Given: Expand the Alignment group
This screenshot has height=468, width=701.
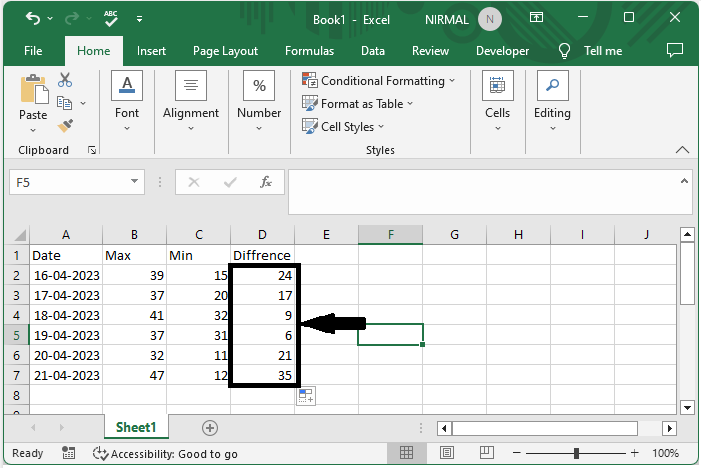Looking at the screenshot, I should click(x=191, y=101).
